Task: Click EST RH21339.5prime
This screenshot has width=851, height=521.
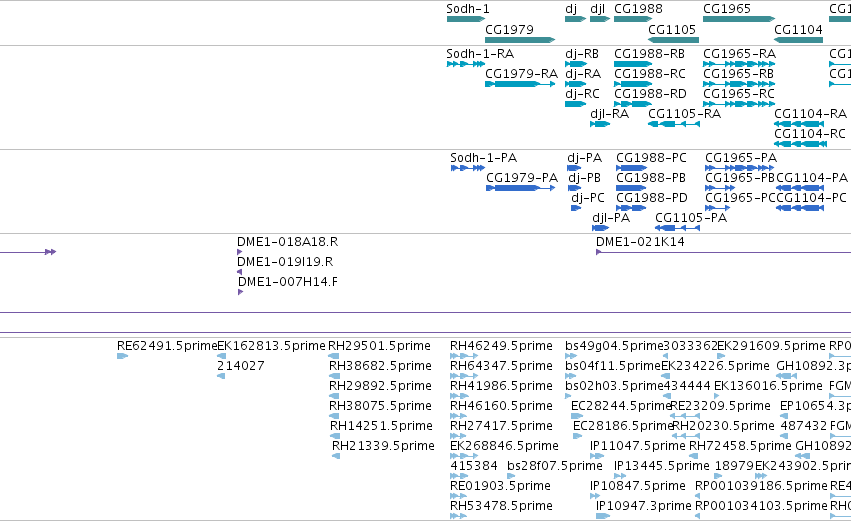Action: pos(336,456)
